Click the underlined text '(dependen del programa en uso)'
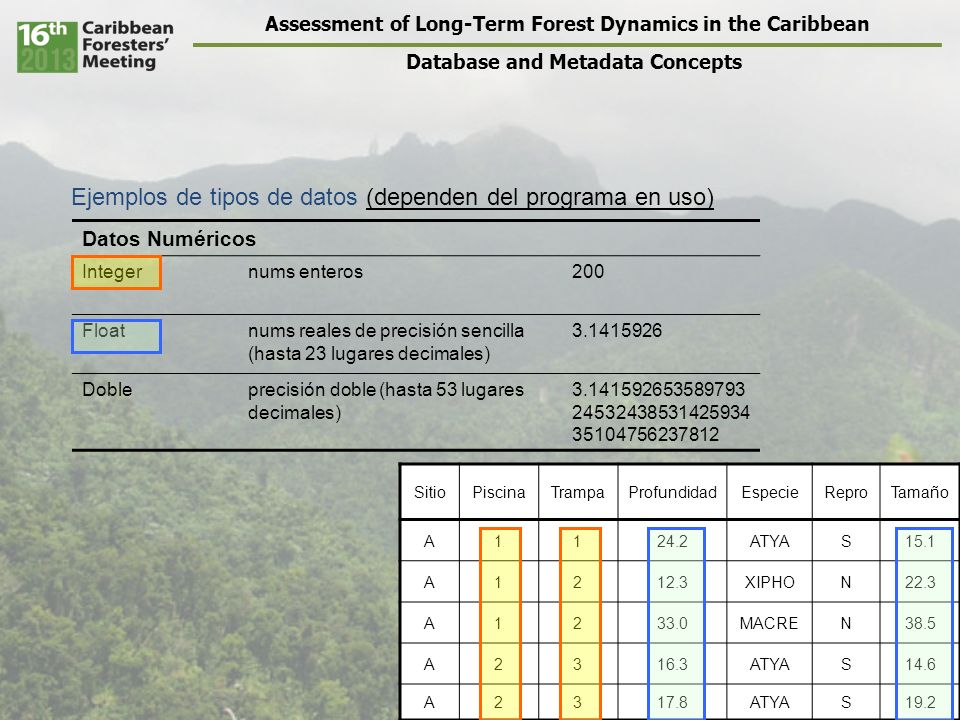 (540, 197)
